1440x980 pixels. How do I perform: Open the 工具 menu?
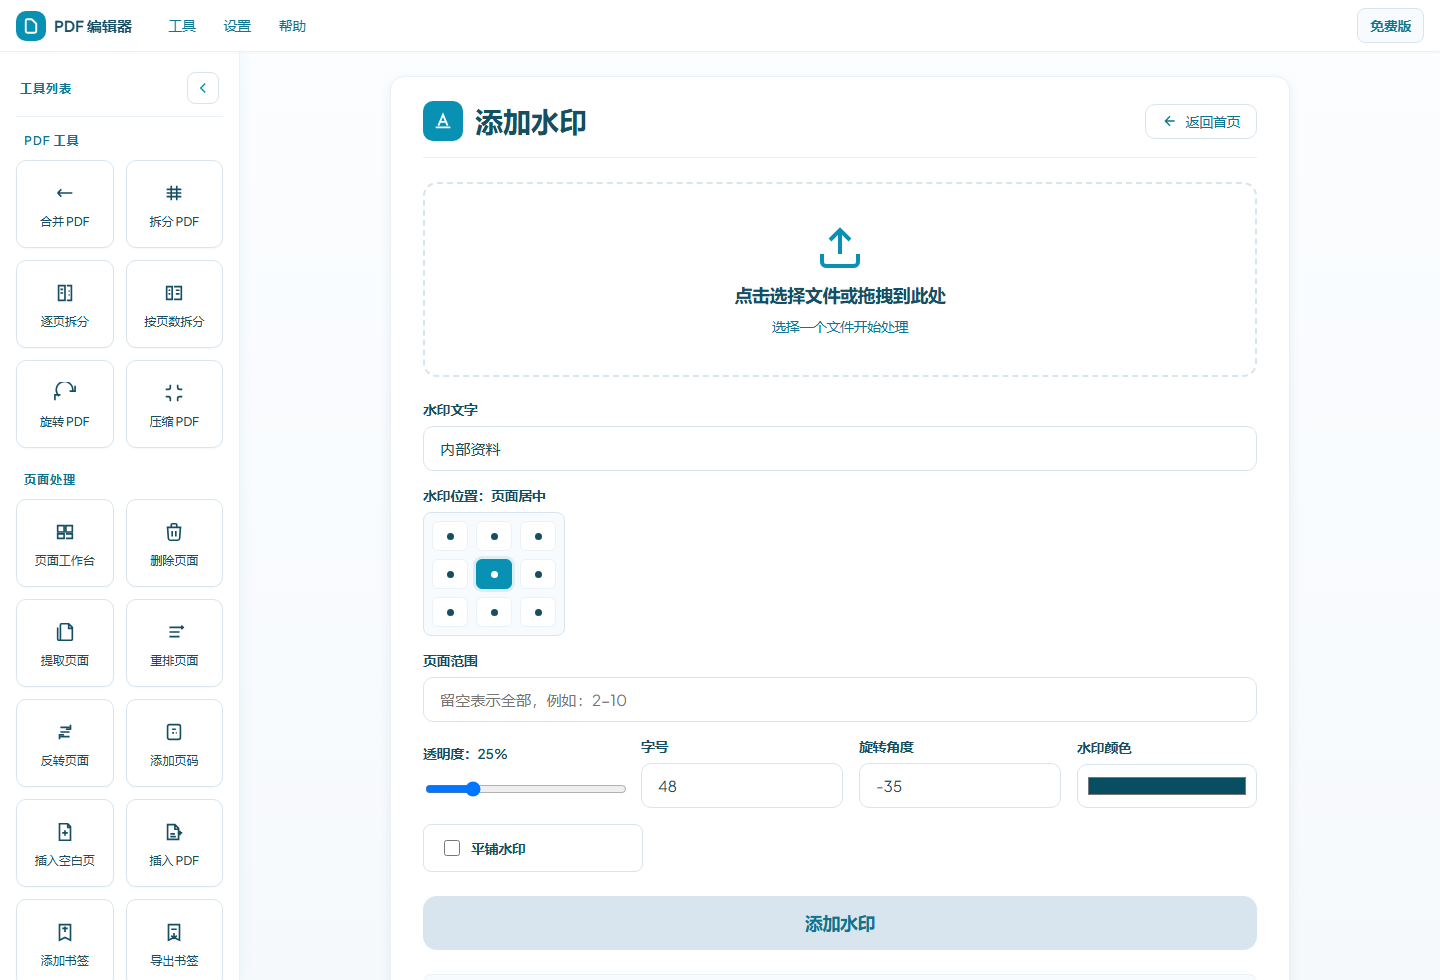182,26
